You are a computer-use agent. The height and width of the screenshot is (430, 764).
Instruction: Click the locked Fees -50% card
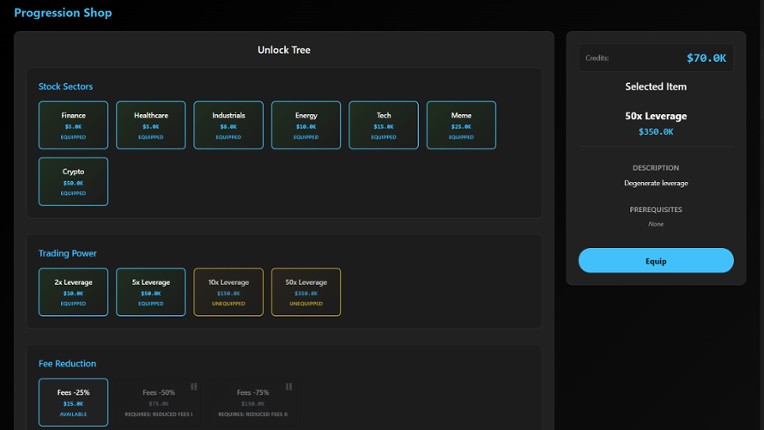(158, 402)
